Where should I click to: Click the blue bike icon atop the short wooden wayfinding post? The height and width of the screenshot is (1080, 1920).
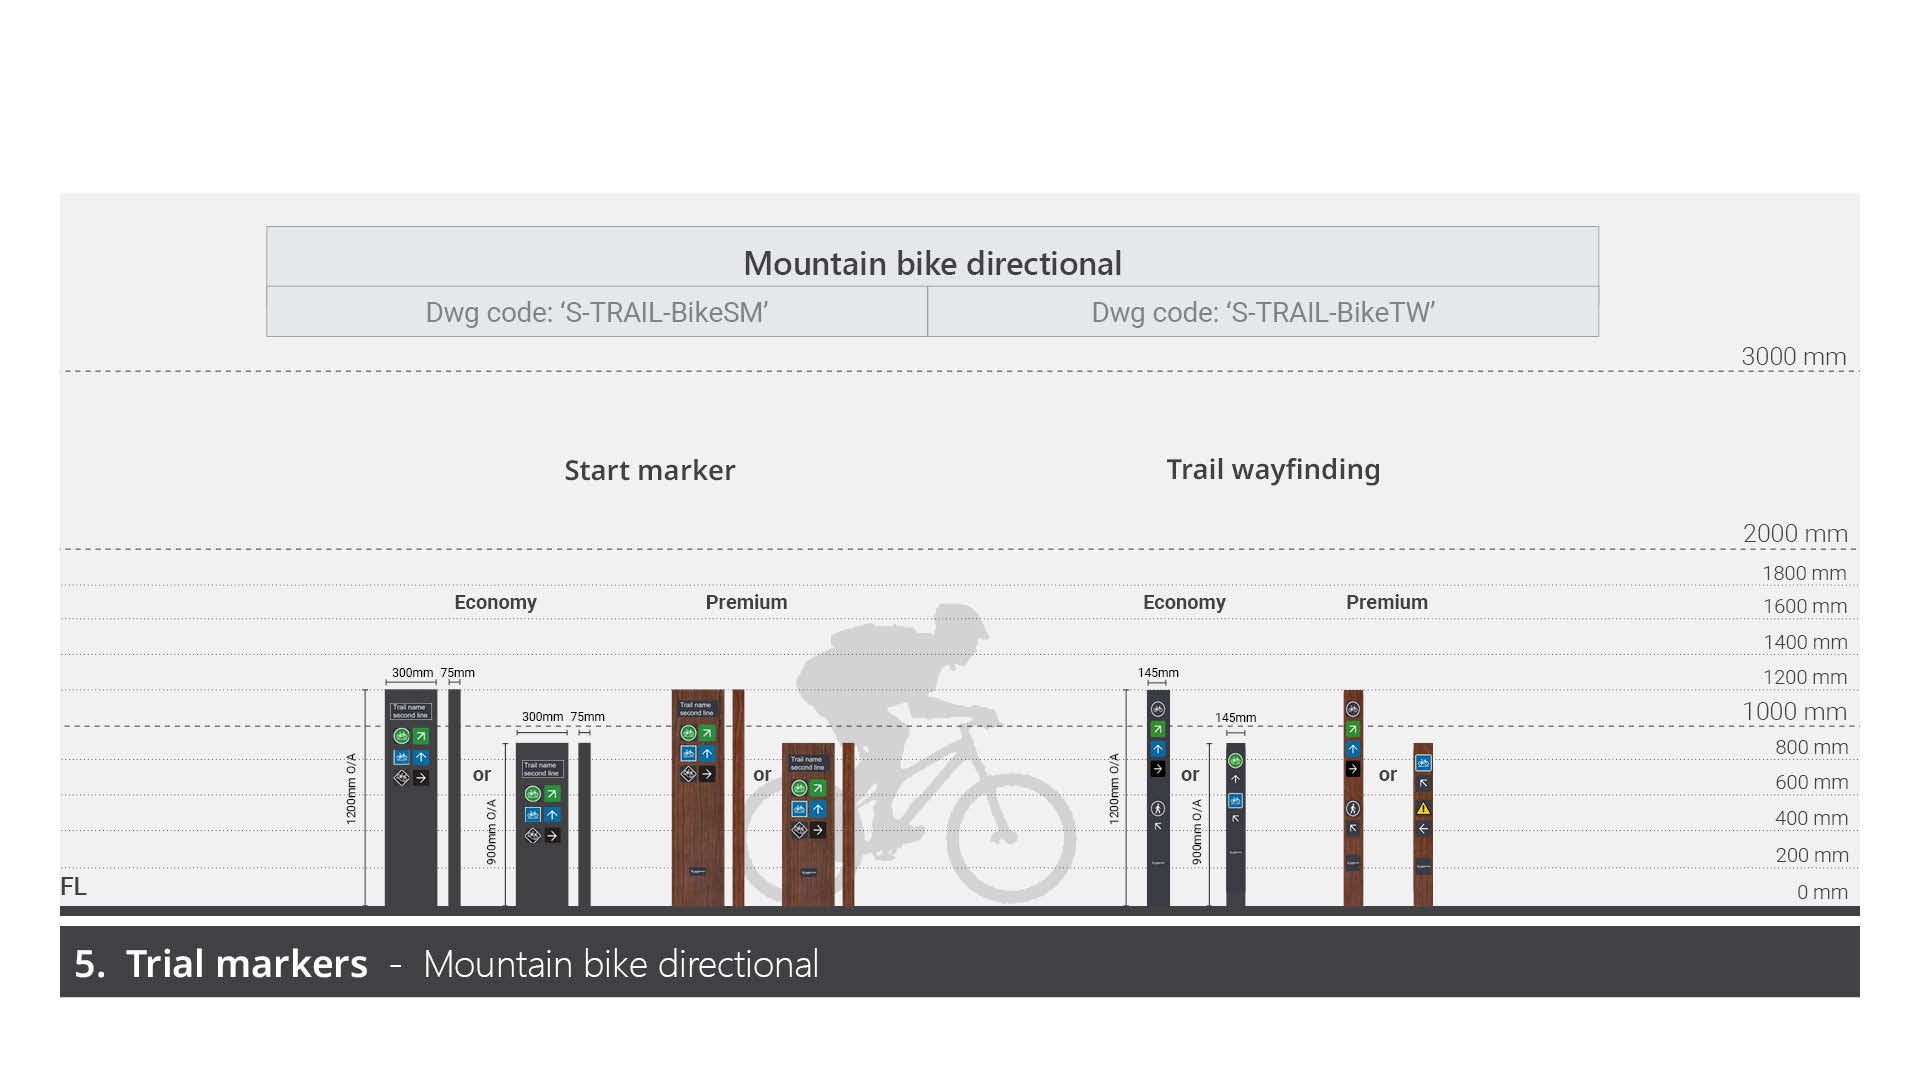(1423, 763)
